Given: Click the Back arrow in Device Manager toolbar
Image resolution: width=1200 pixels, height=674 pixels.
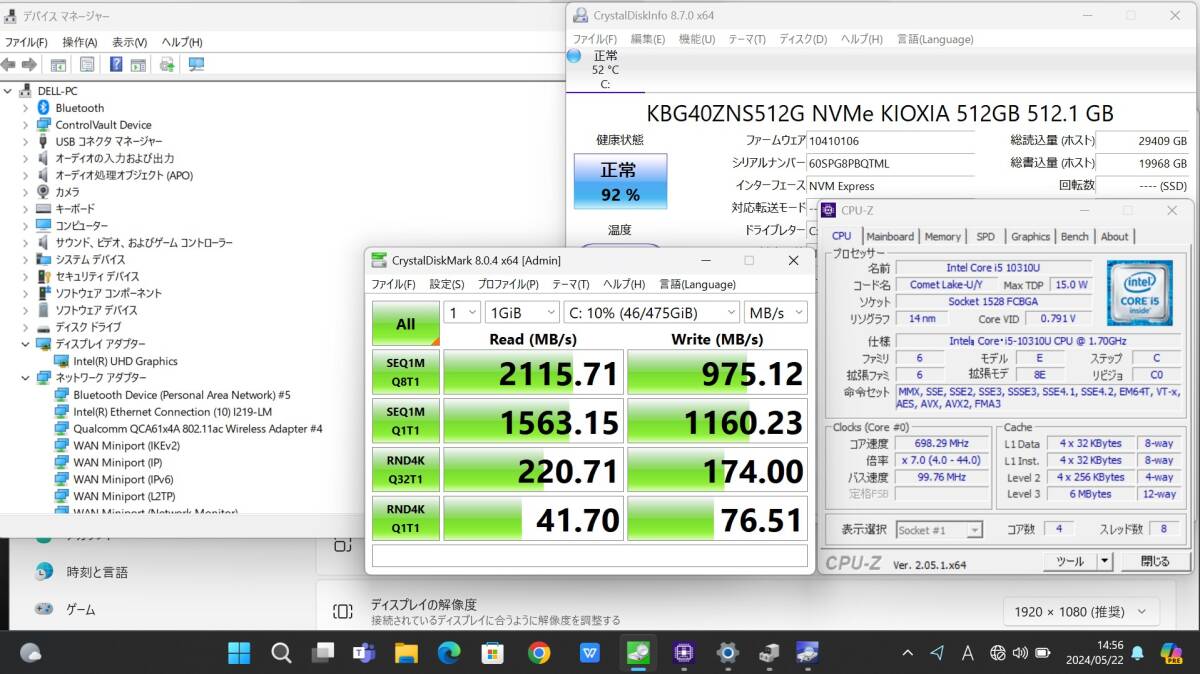Looking at the screenshot, I should [x=9, y=64].
